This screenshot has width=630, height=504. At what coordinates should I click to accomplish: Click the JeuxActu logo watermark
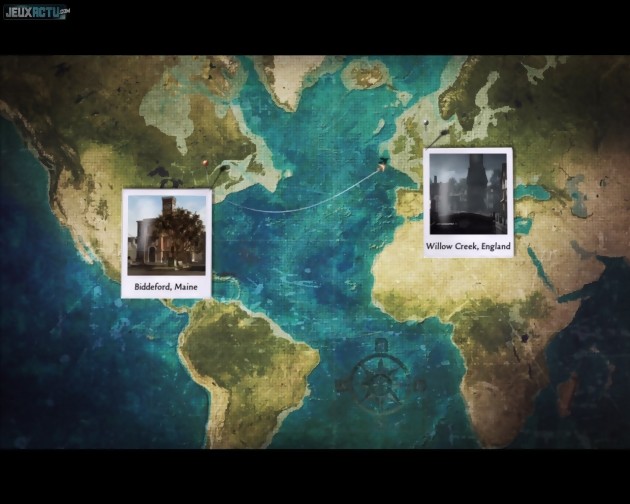pyautogui.click(x=37, y=13)
